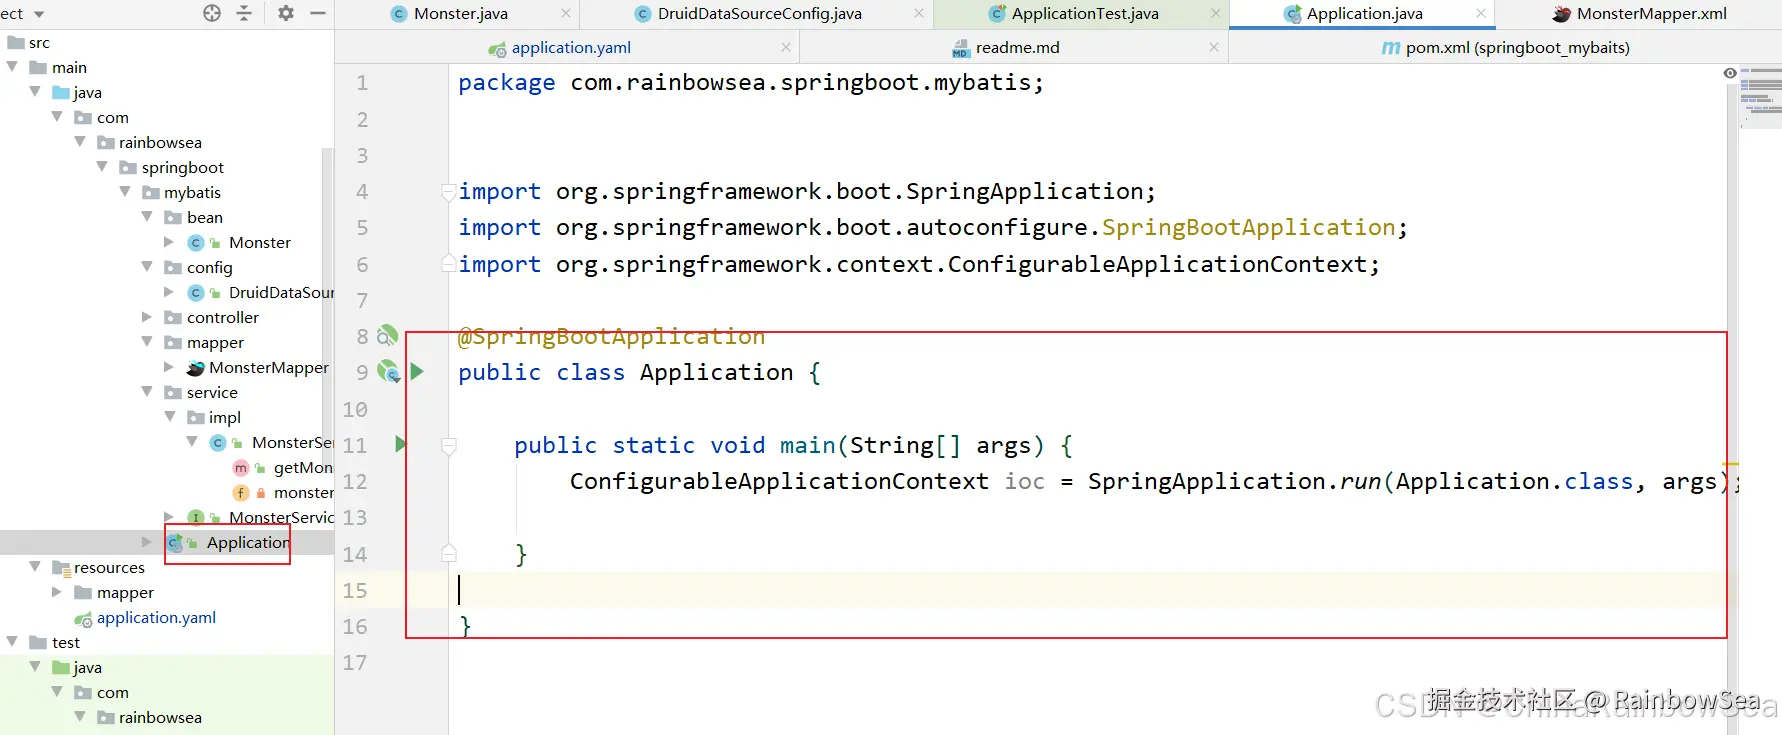Select the java folder under test
1782x735 pixels.
[87, 667]
